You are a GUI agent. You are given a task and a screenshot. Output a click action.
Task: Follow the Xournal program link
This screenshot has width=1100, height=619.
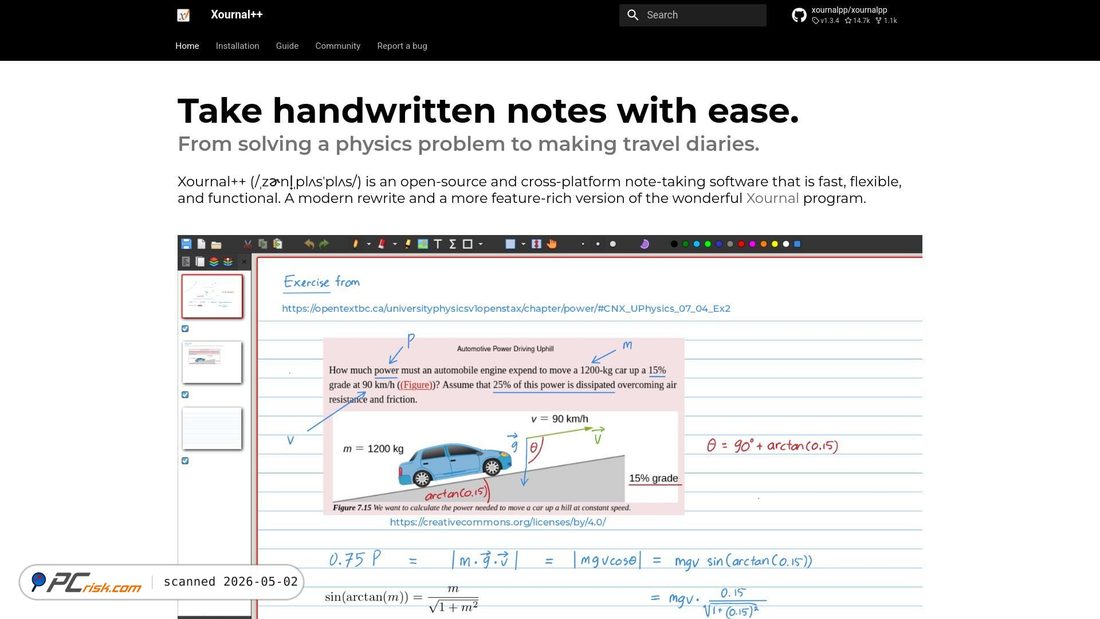(772, 199)
